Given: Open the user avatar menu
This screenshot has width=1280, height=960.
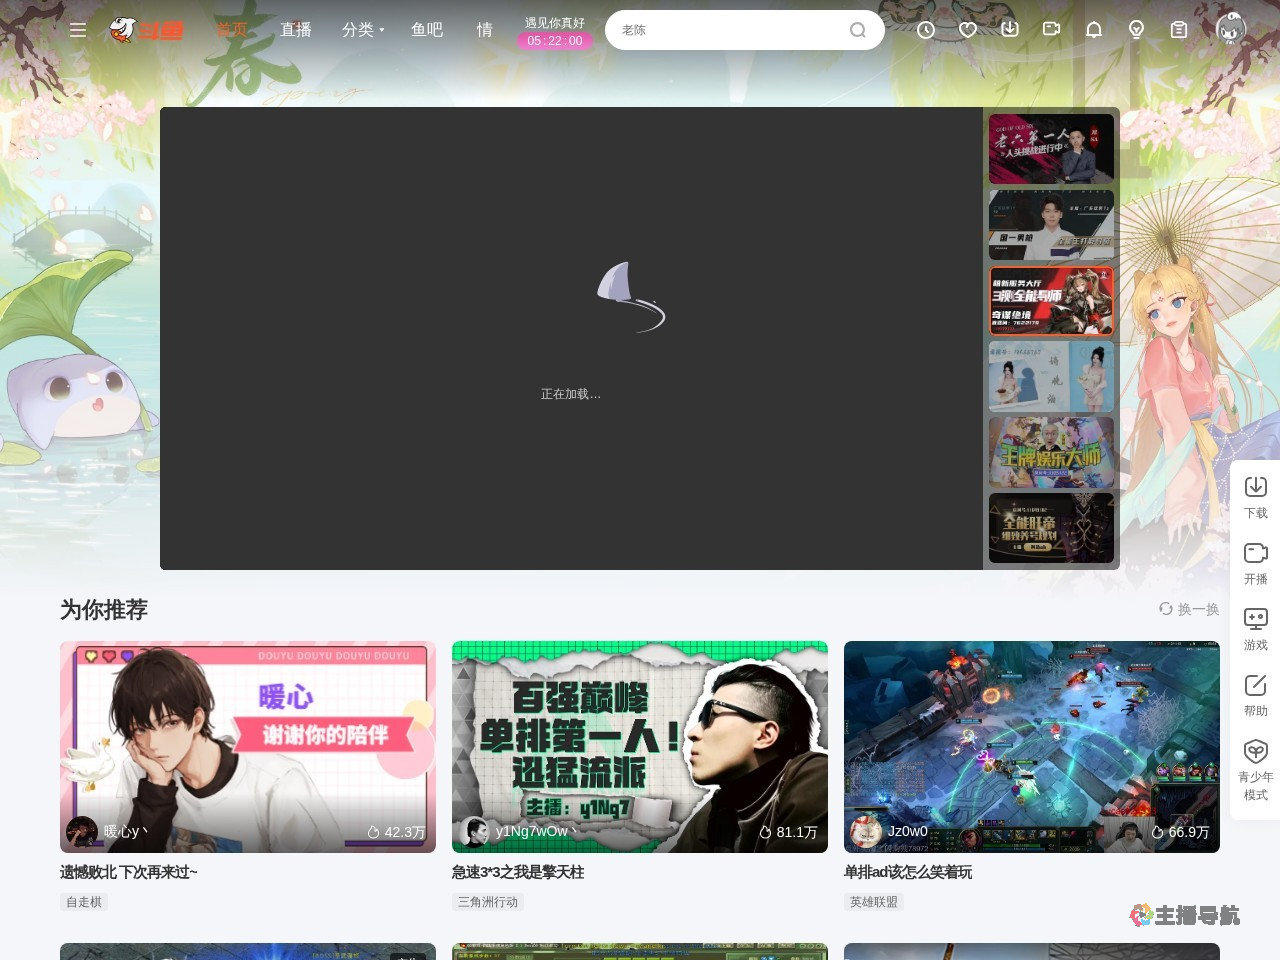Looking at the screenshot, I should point(1230,29).
